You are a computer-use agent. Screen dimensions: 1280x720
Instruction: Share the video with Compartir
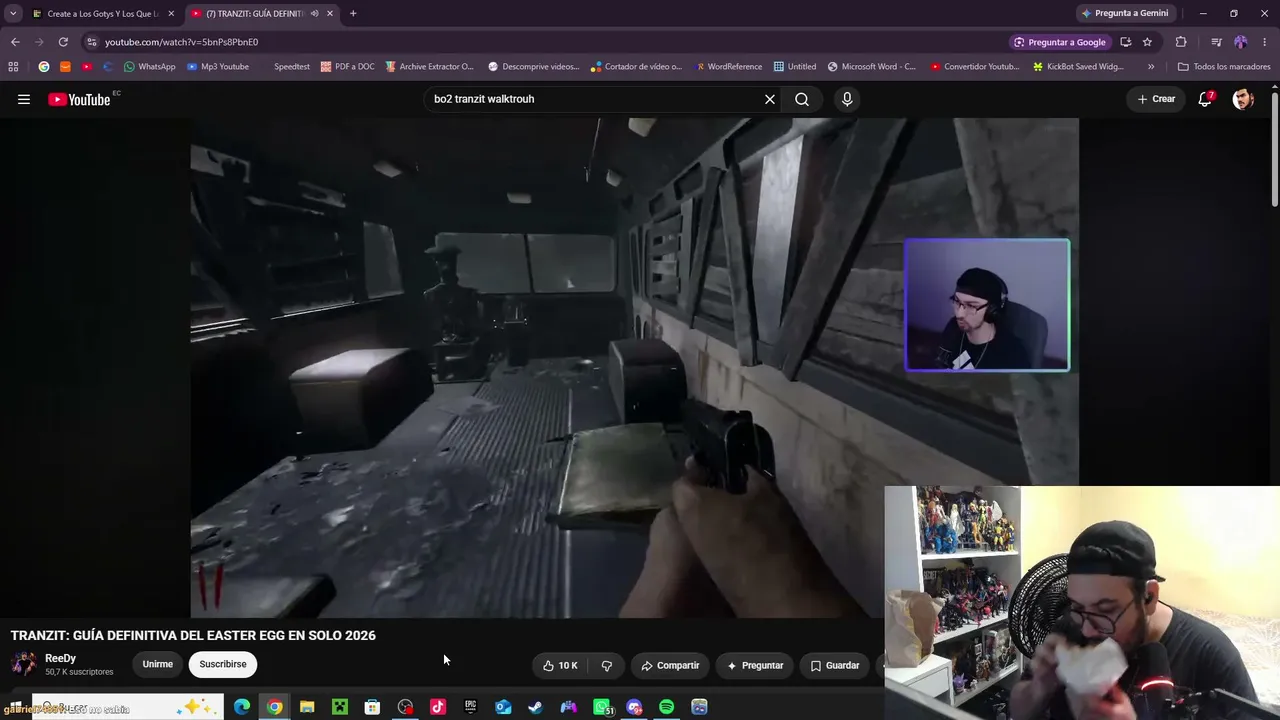point(670,665)
